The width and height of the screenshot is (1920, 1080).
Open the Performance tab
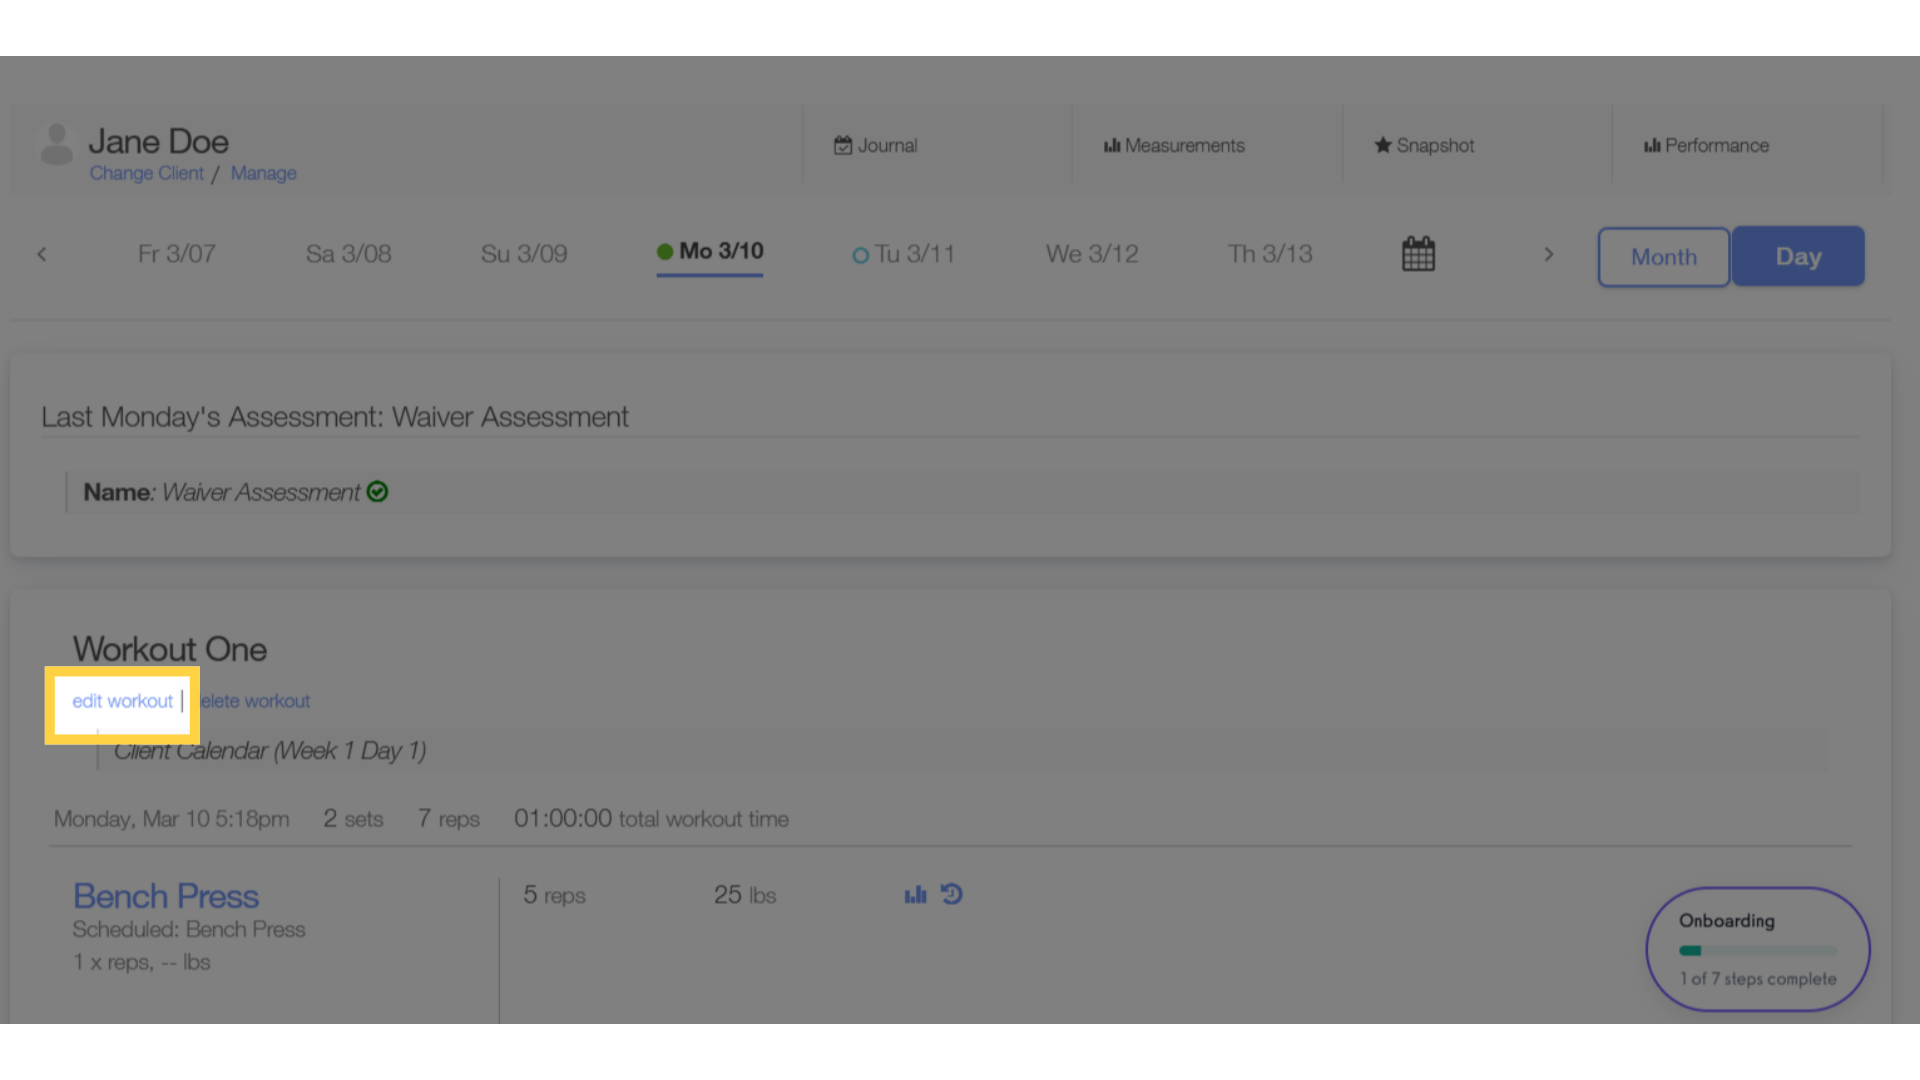pos(1706,145)
